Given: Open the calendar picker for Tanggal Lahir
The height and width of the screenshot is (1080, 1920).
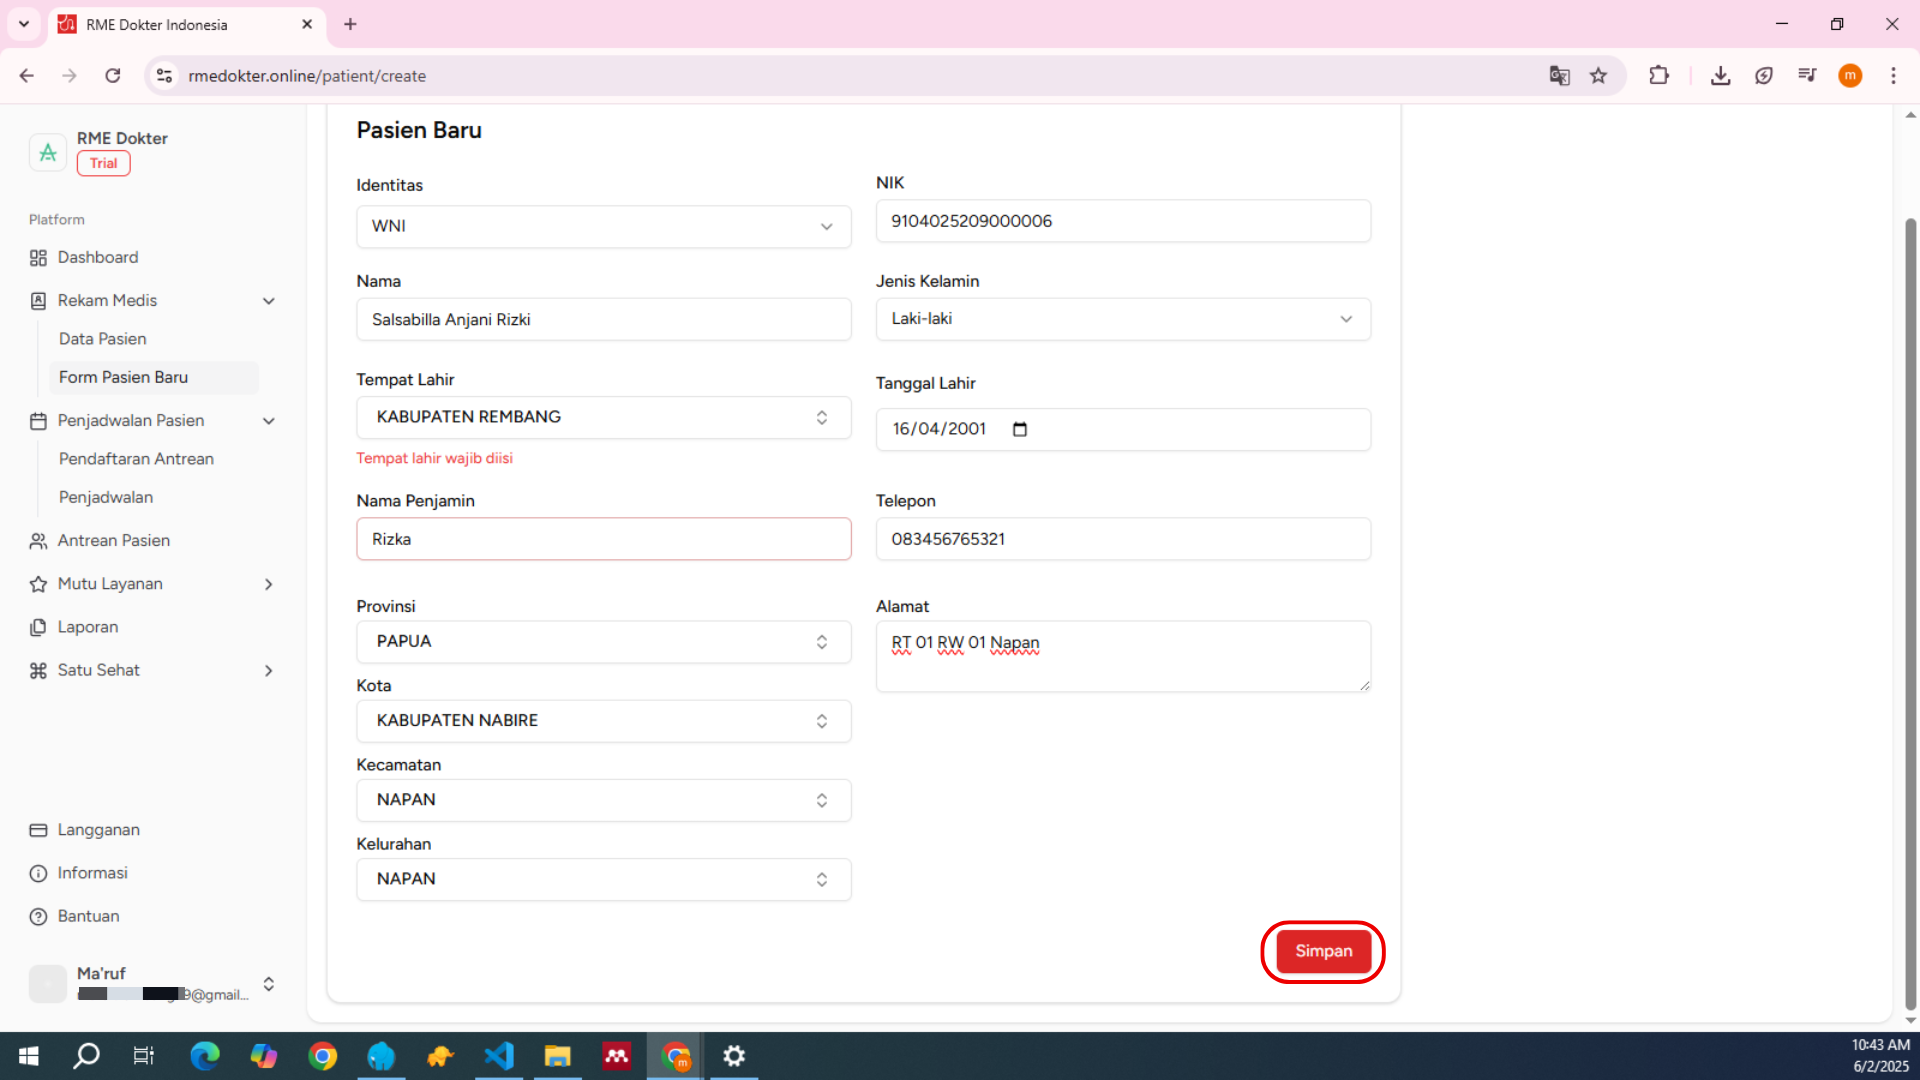Looking at the screenshot, I should 1019,429.
